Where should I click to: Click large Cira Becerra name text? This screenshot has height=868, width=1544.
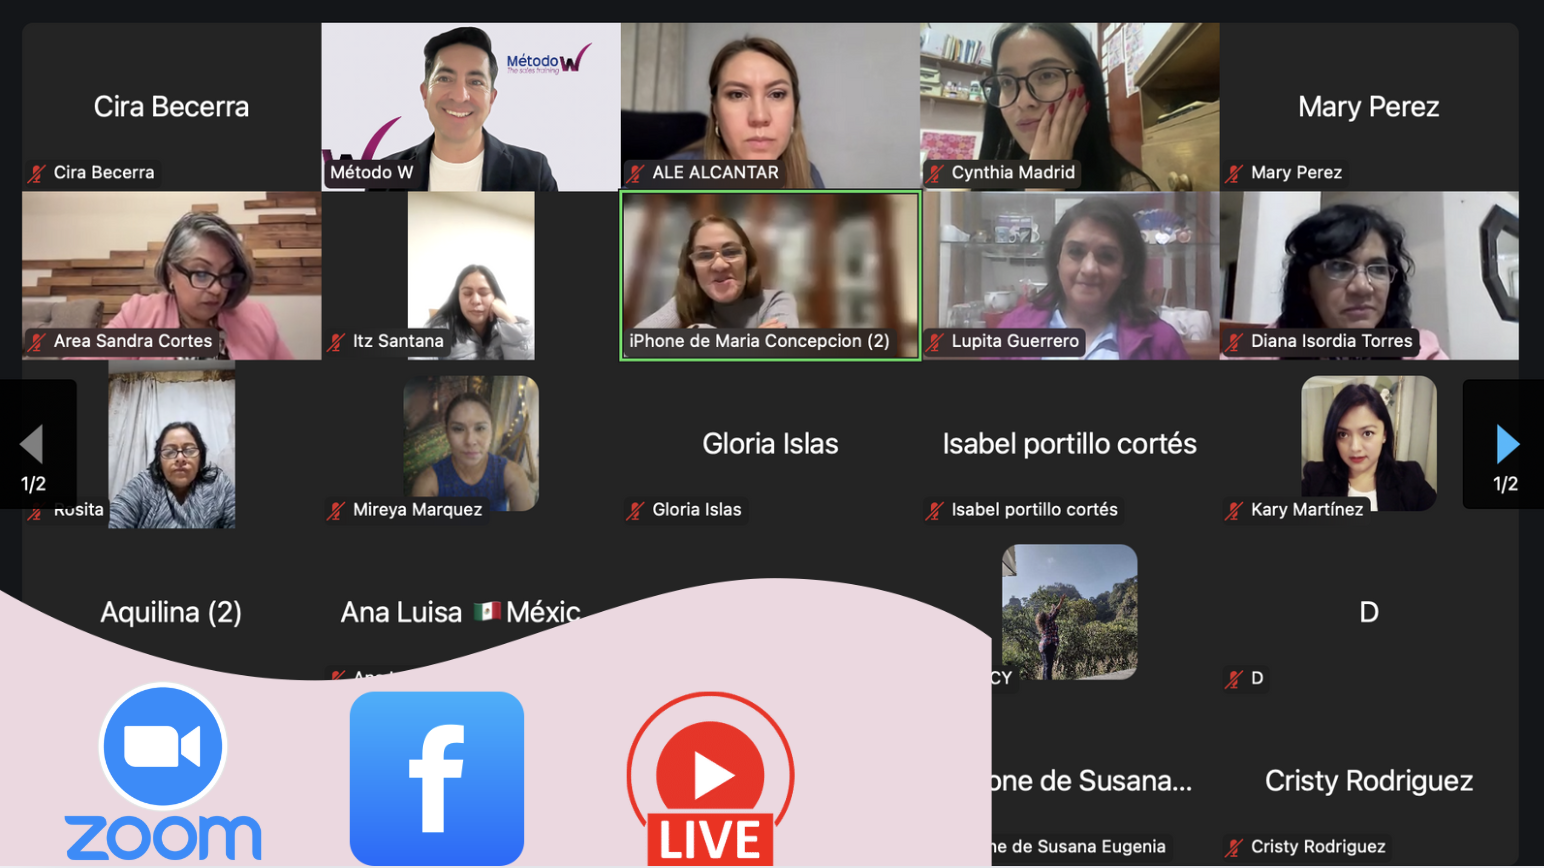[x=171, y=106]
